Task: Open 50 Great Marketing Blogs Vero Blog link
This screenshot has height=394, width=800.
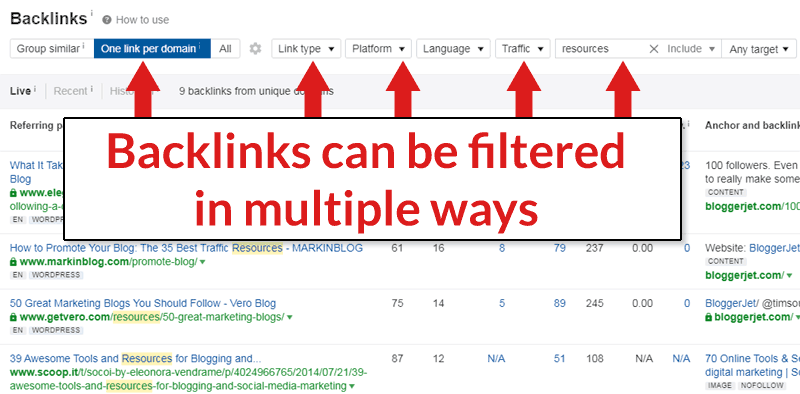Action: tap(143, 303)
